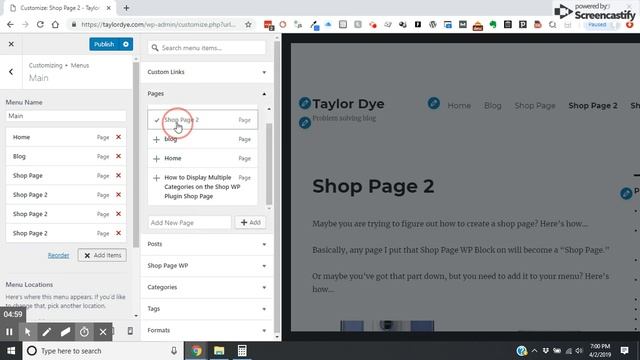This screenshot has height=360, width=640.
Task: Open the Publish settings gear
Action: pos(126,44)
